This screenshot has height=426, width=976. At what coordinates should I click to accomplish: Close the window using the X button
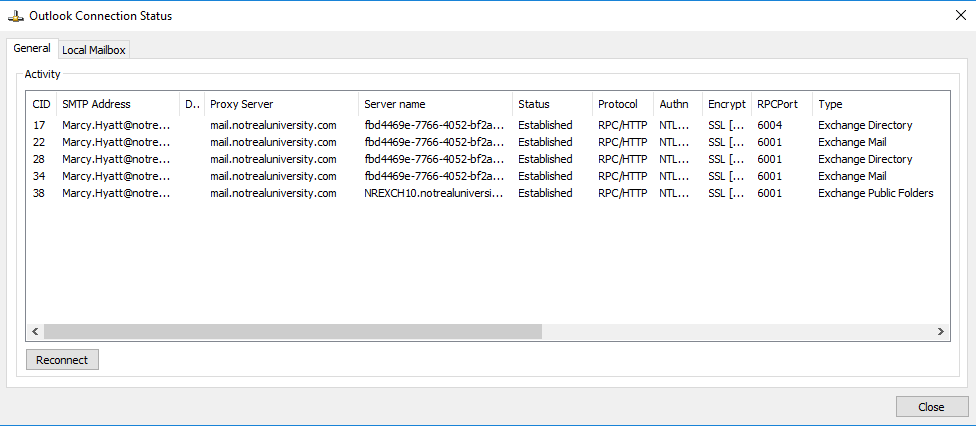pos(960,16)
